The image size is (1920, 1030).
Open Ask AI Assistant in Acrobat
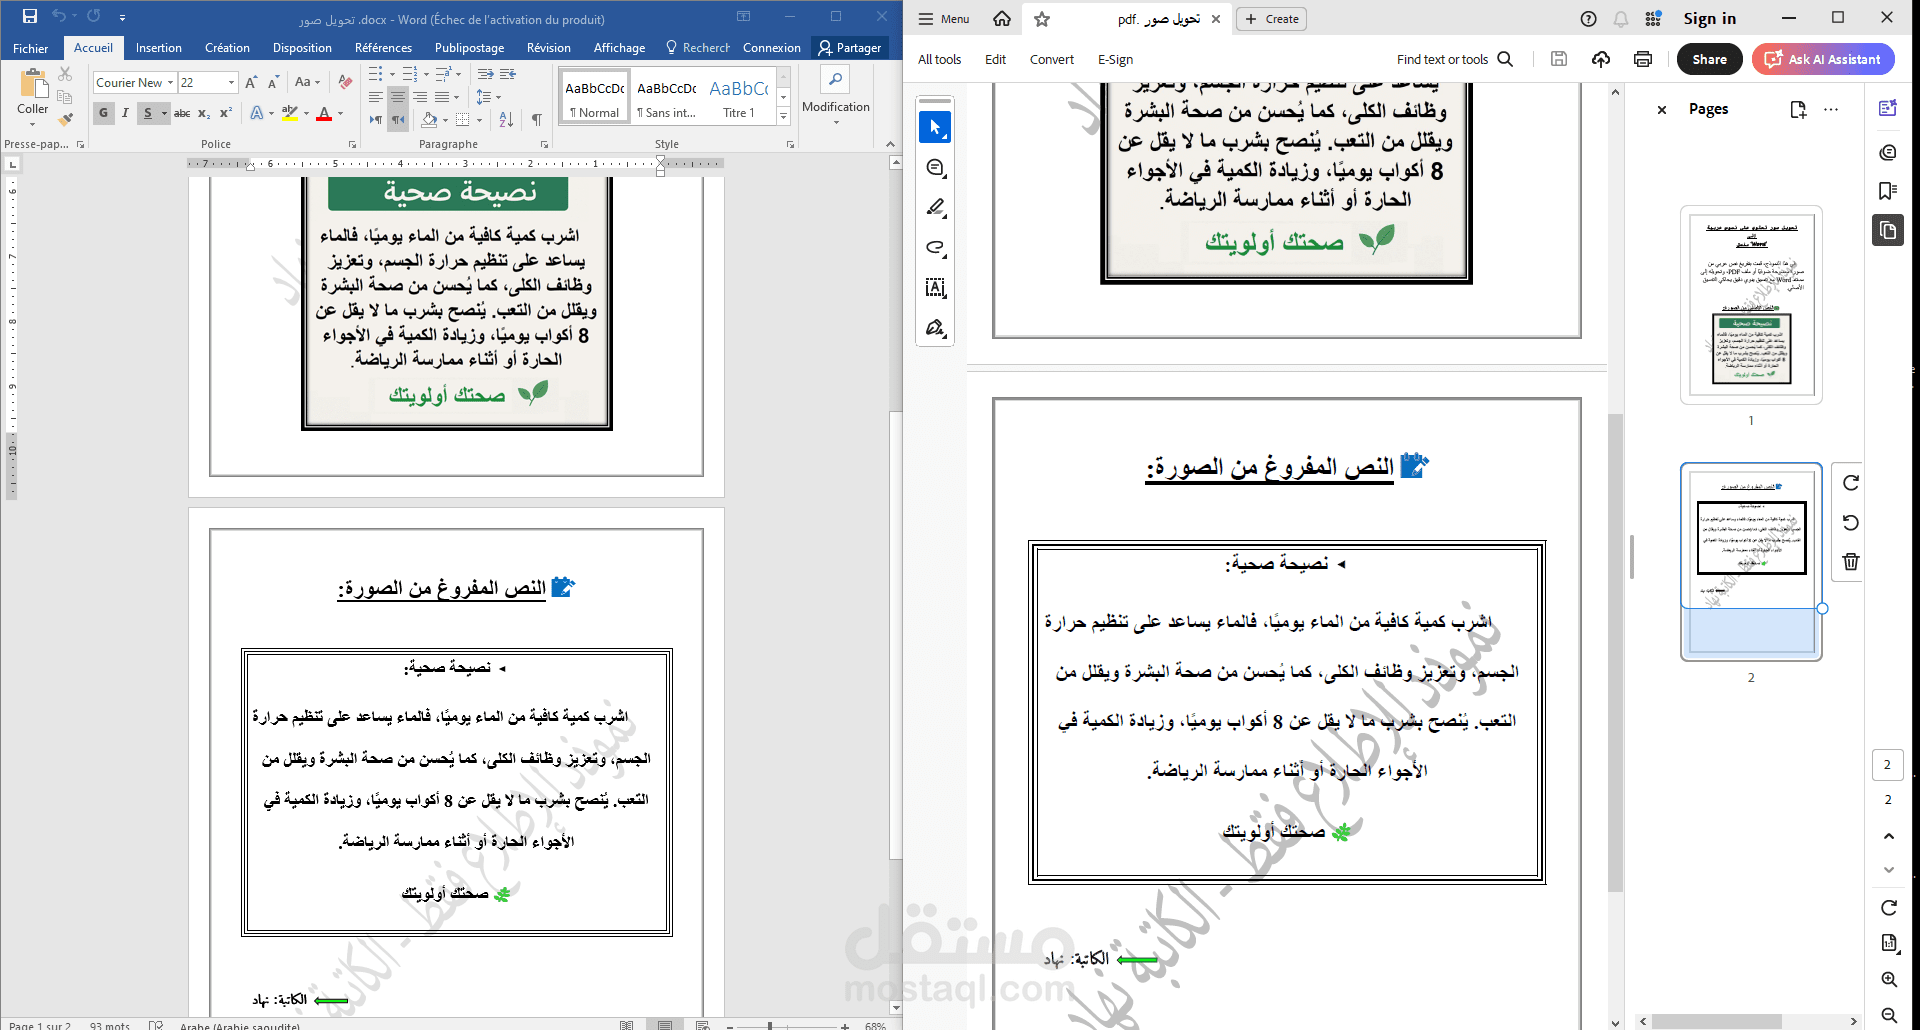[x=1823, y=60]
